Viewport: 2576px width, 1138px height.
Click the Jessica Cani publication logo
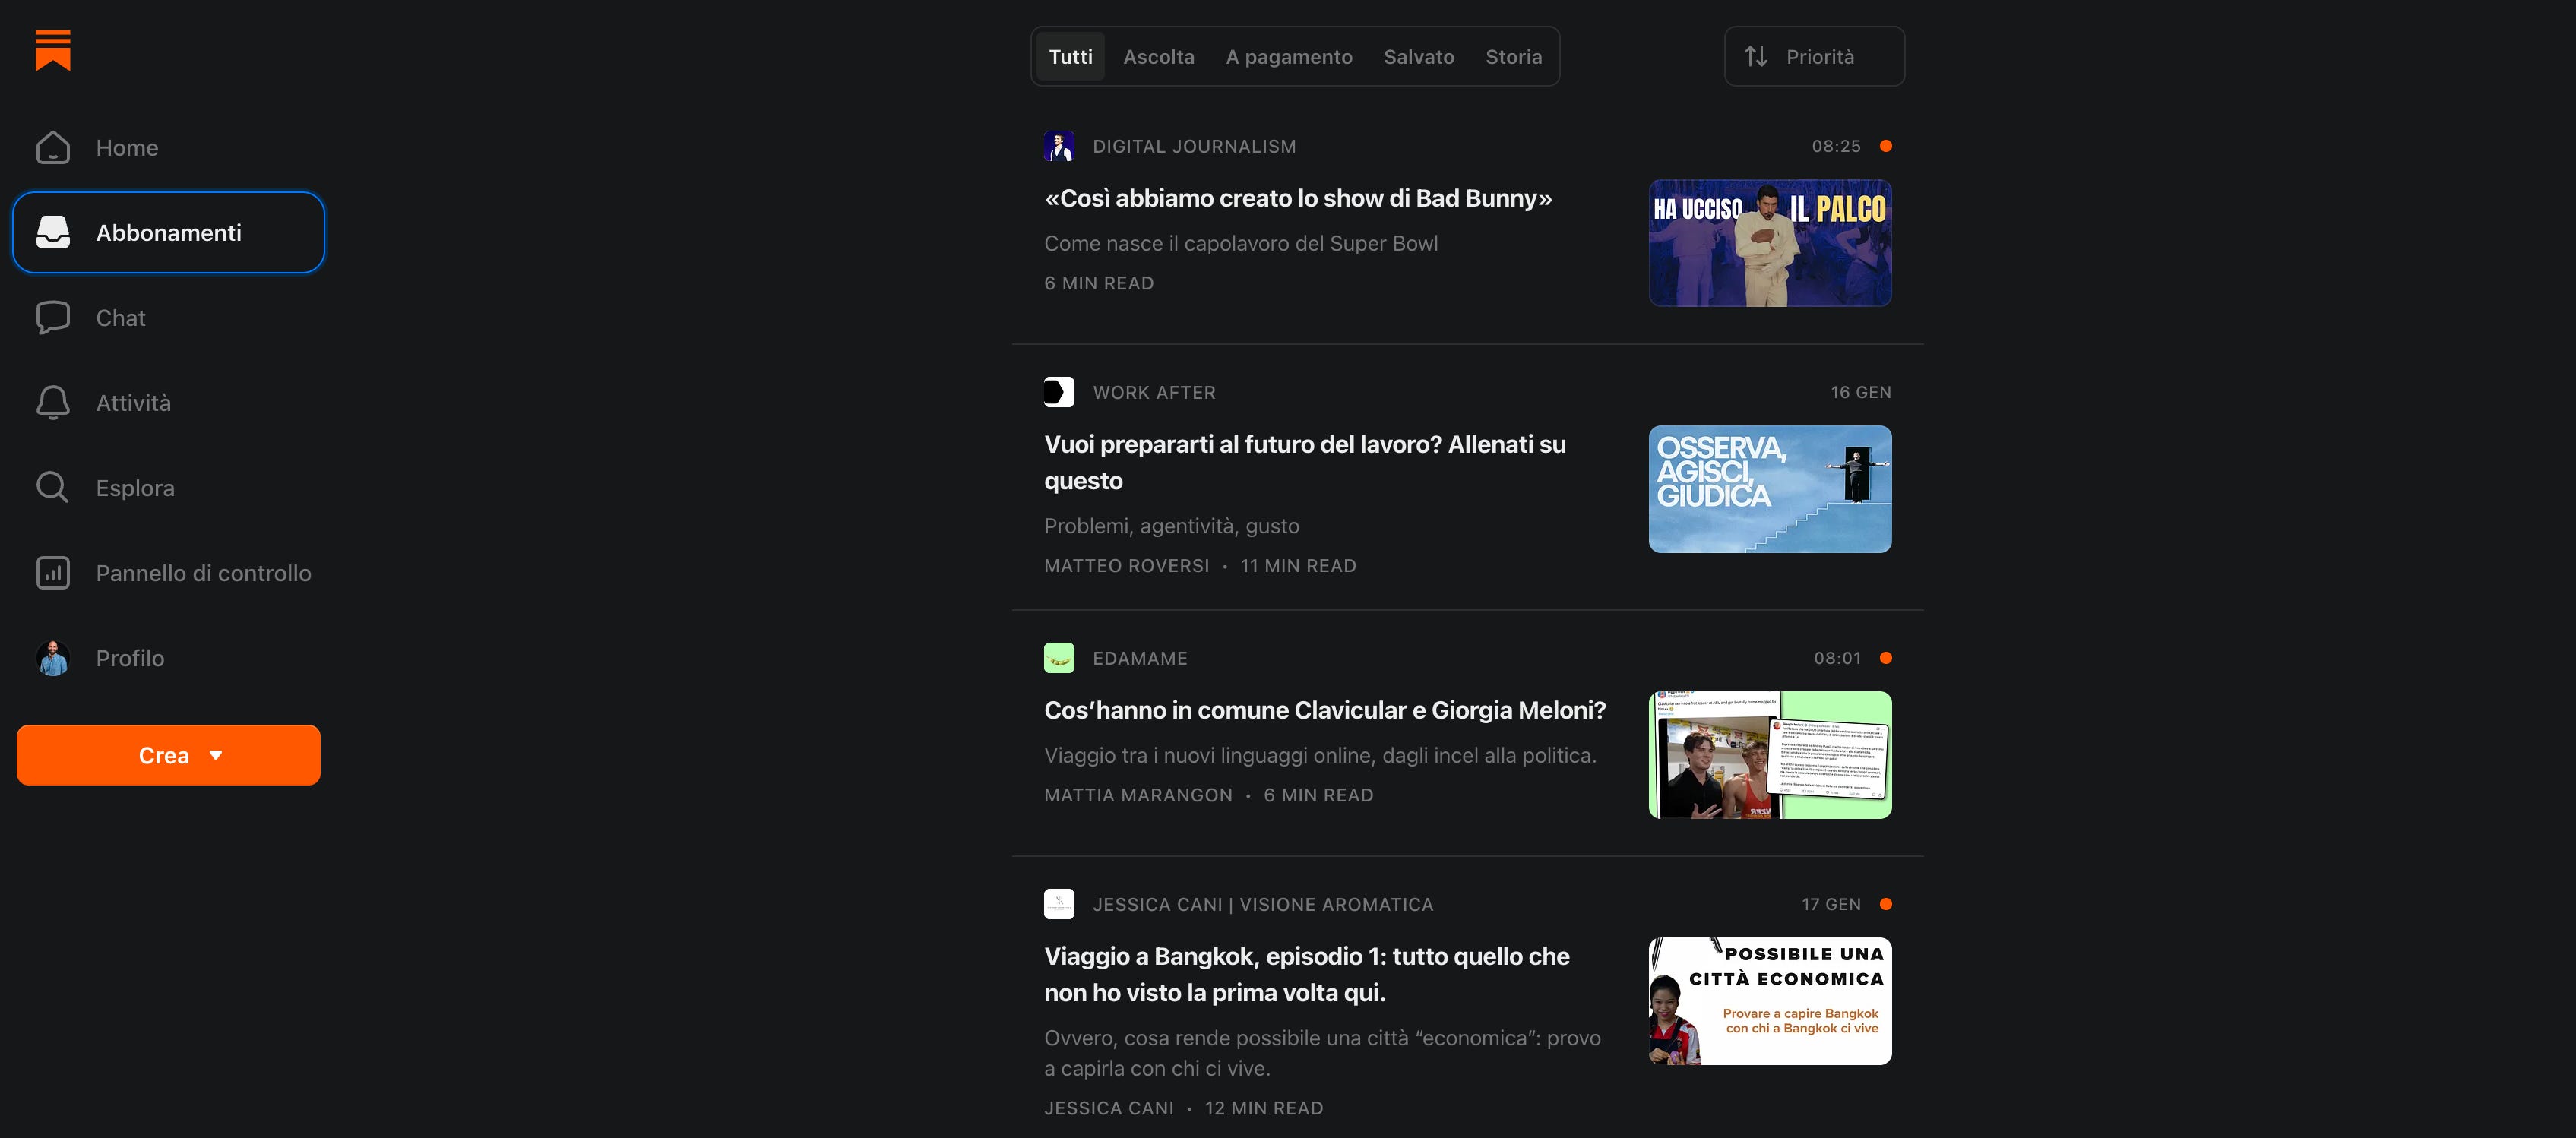tap(1059, 904)
